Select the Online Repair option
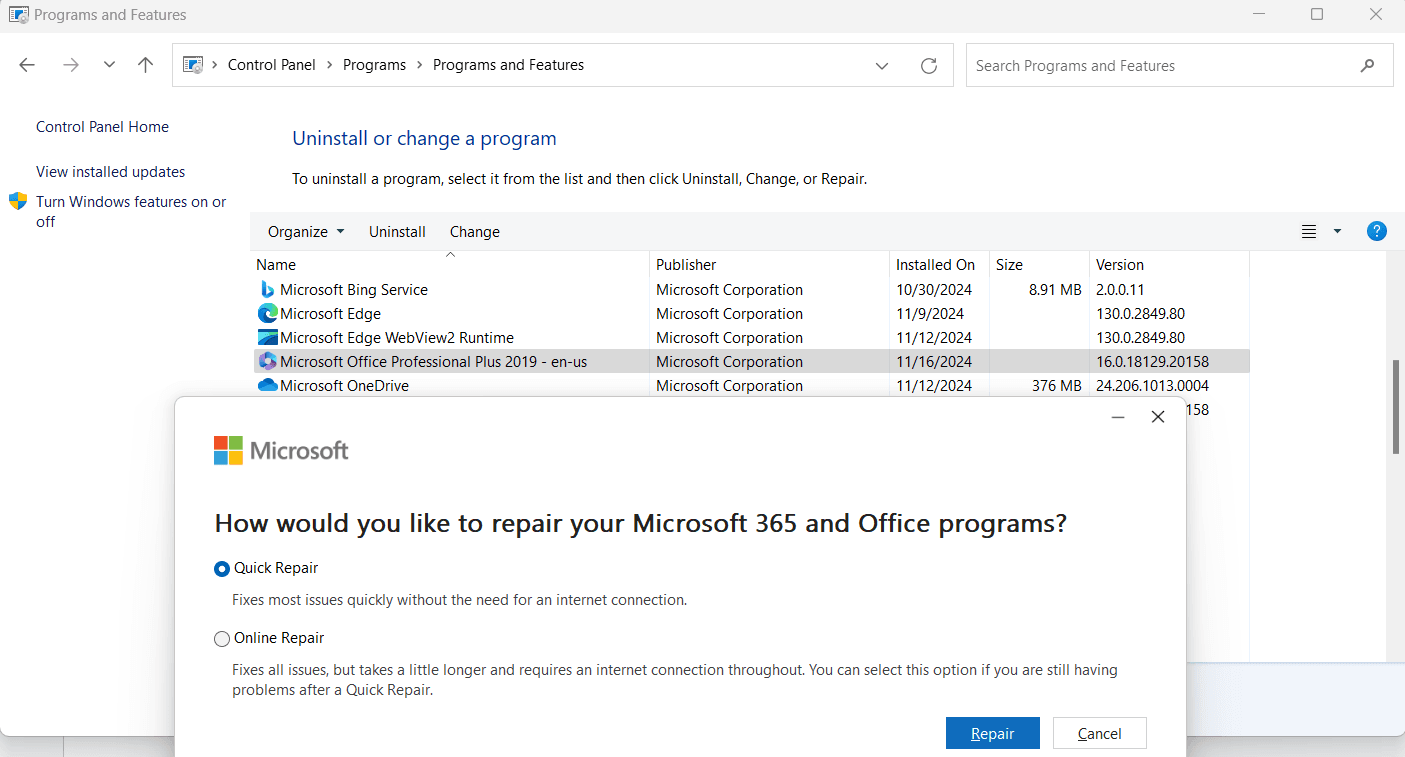 tap(222, 638)
